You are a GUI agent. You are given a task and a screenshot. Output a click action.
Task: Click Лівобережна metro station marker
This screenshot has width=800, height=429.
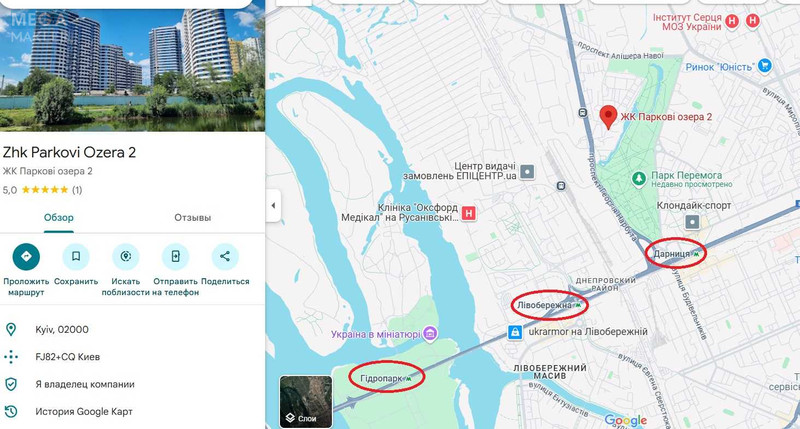[x=578, y=305]
